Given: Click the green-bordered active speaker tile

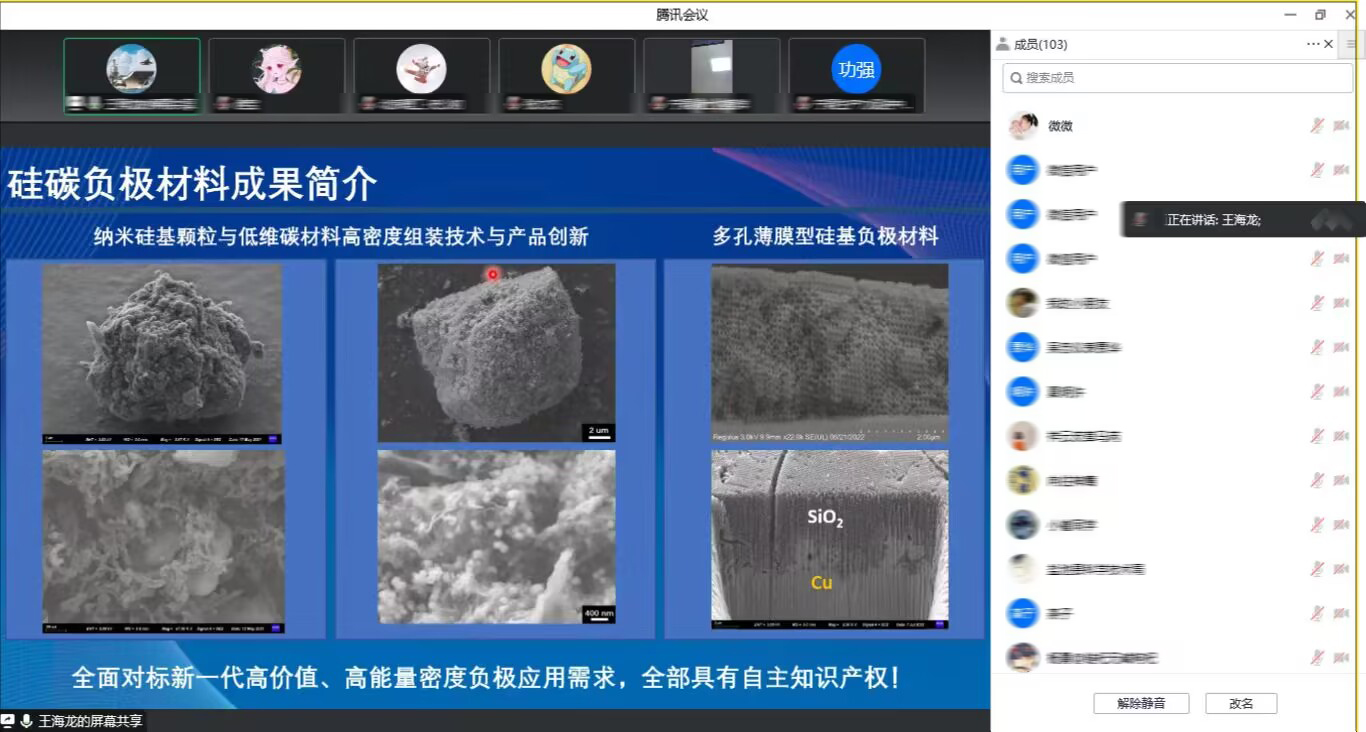Looking at the screenshot, I should tap(132, 75).
